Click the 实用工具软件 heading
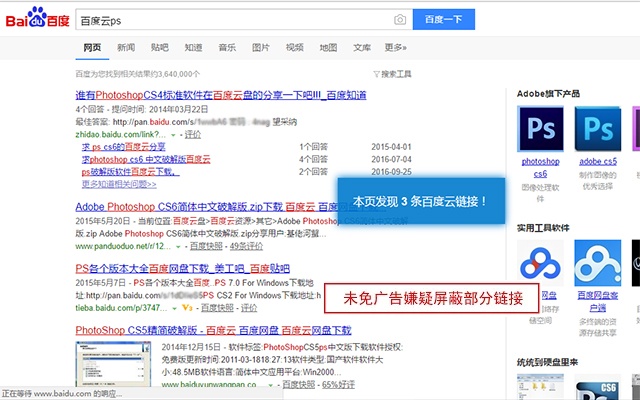 (x=543, y=228)
